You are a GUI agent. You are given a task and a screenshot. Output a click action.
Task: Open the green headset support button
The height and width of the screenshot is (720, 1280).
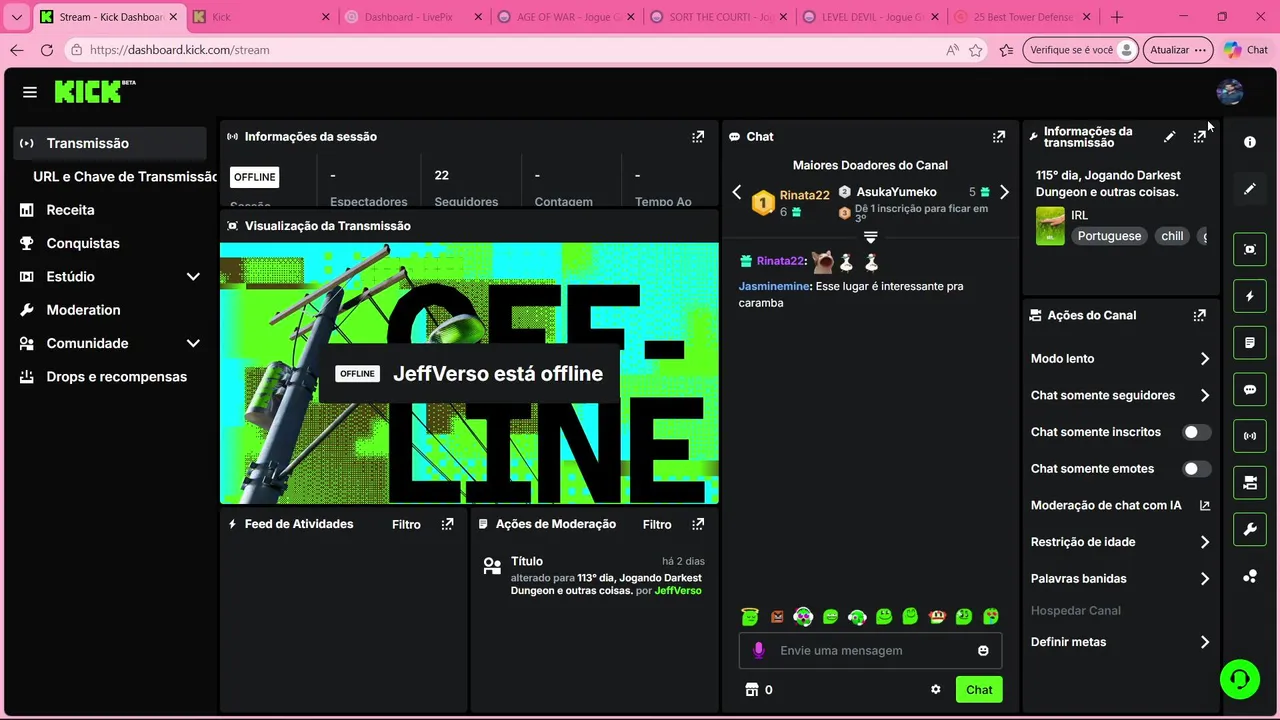coord(1240,679)
